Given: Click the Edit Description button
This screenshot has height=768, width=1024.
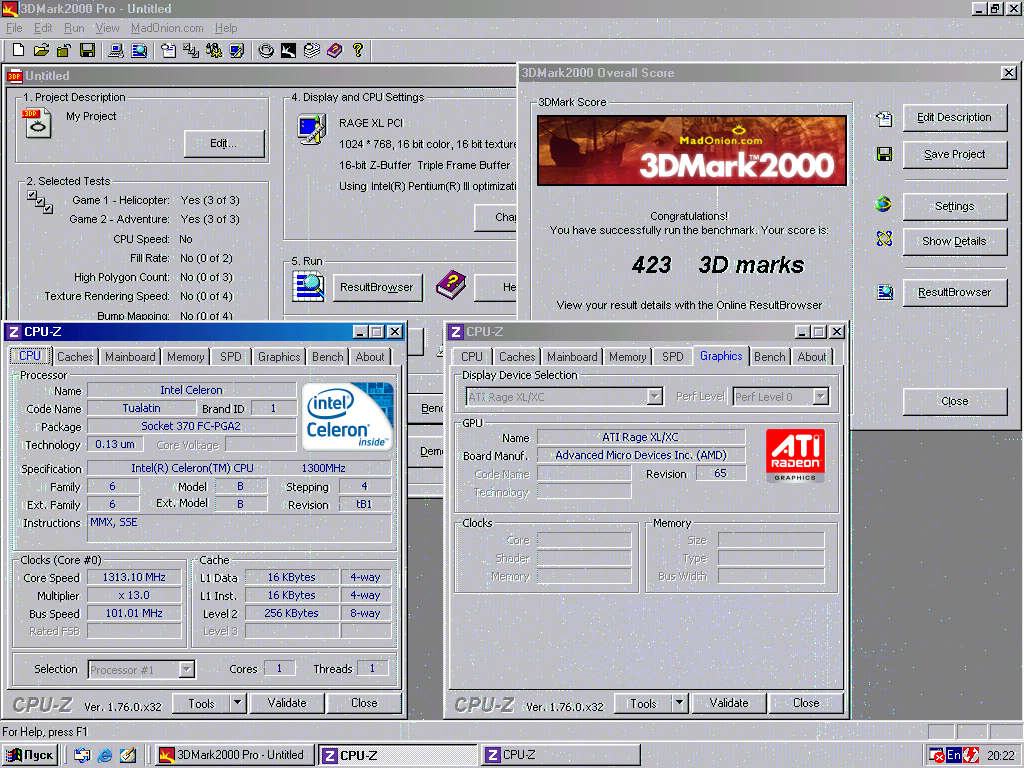Looking at the screenshot, I should [954, 118].
